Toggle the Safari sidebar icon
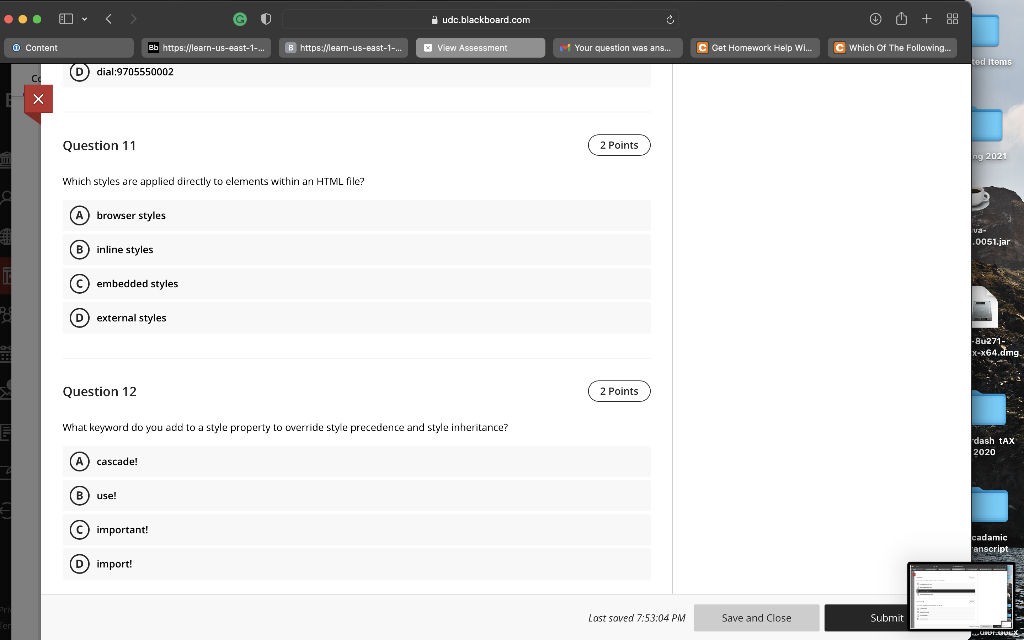 pyautogui.click(x=66, y=19)
